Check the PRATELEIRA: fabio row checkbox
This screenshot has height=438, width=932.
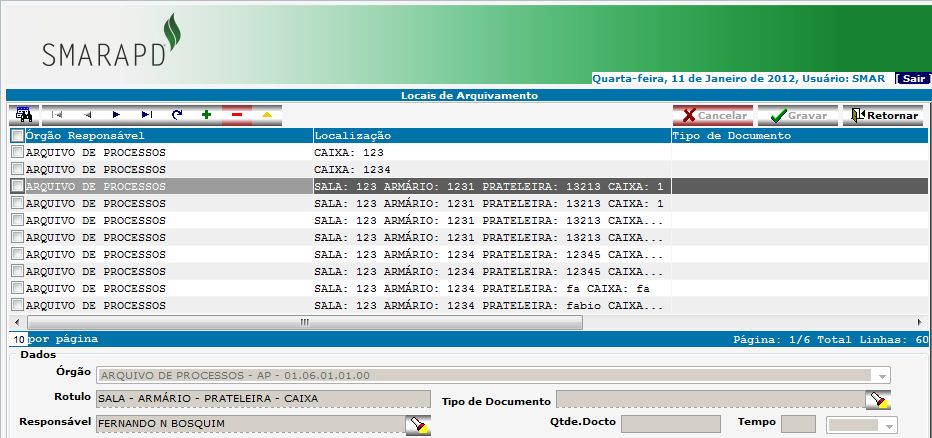pos(17,305)
